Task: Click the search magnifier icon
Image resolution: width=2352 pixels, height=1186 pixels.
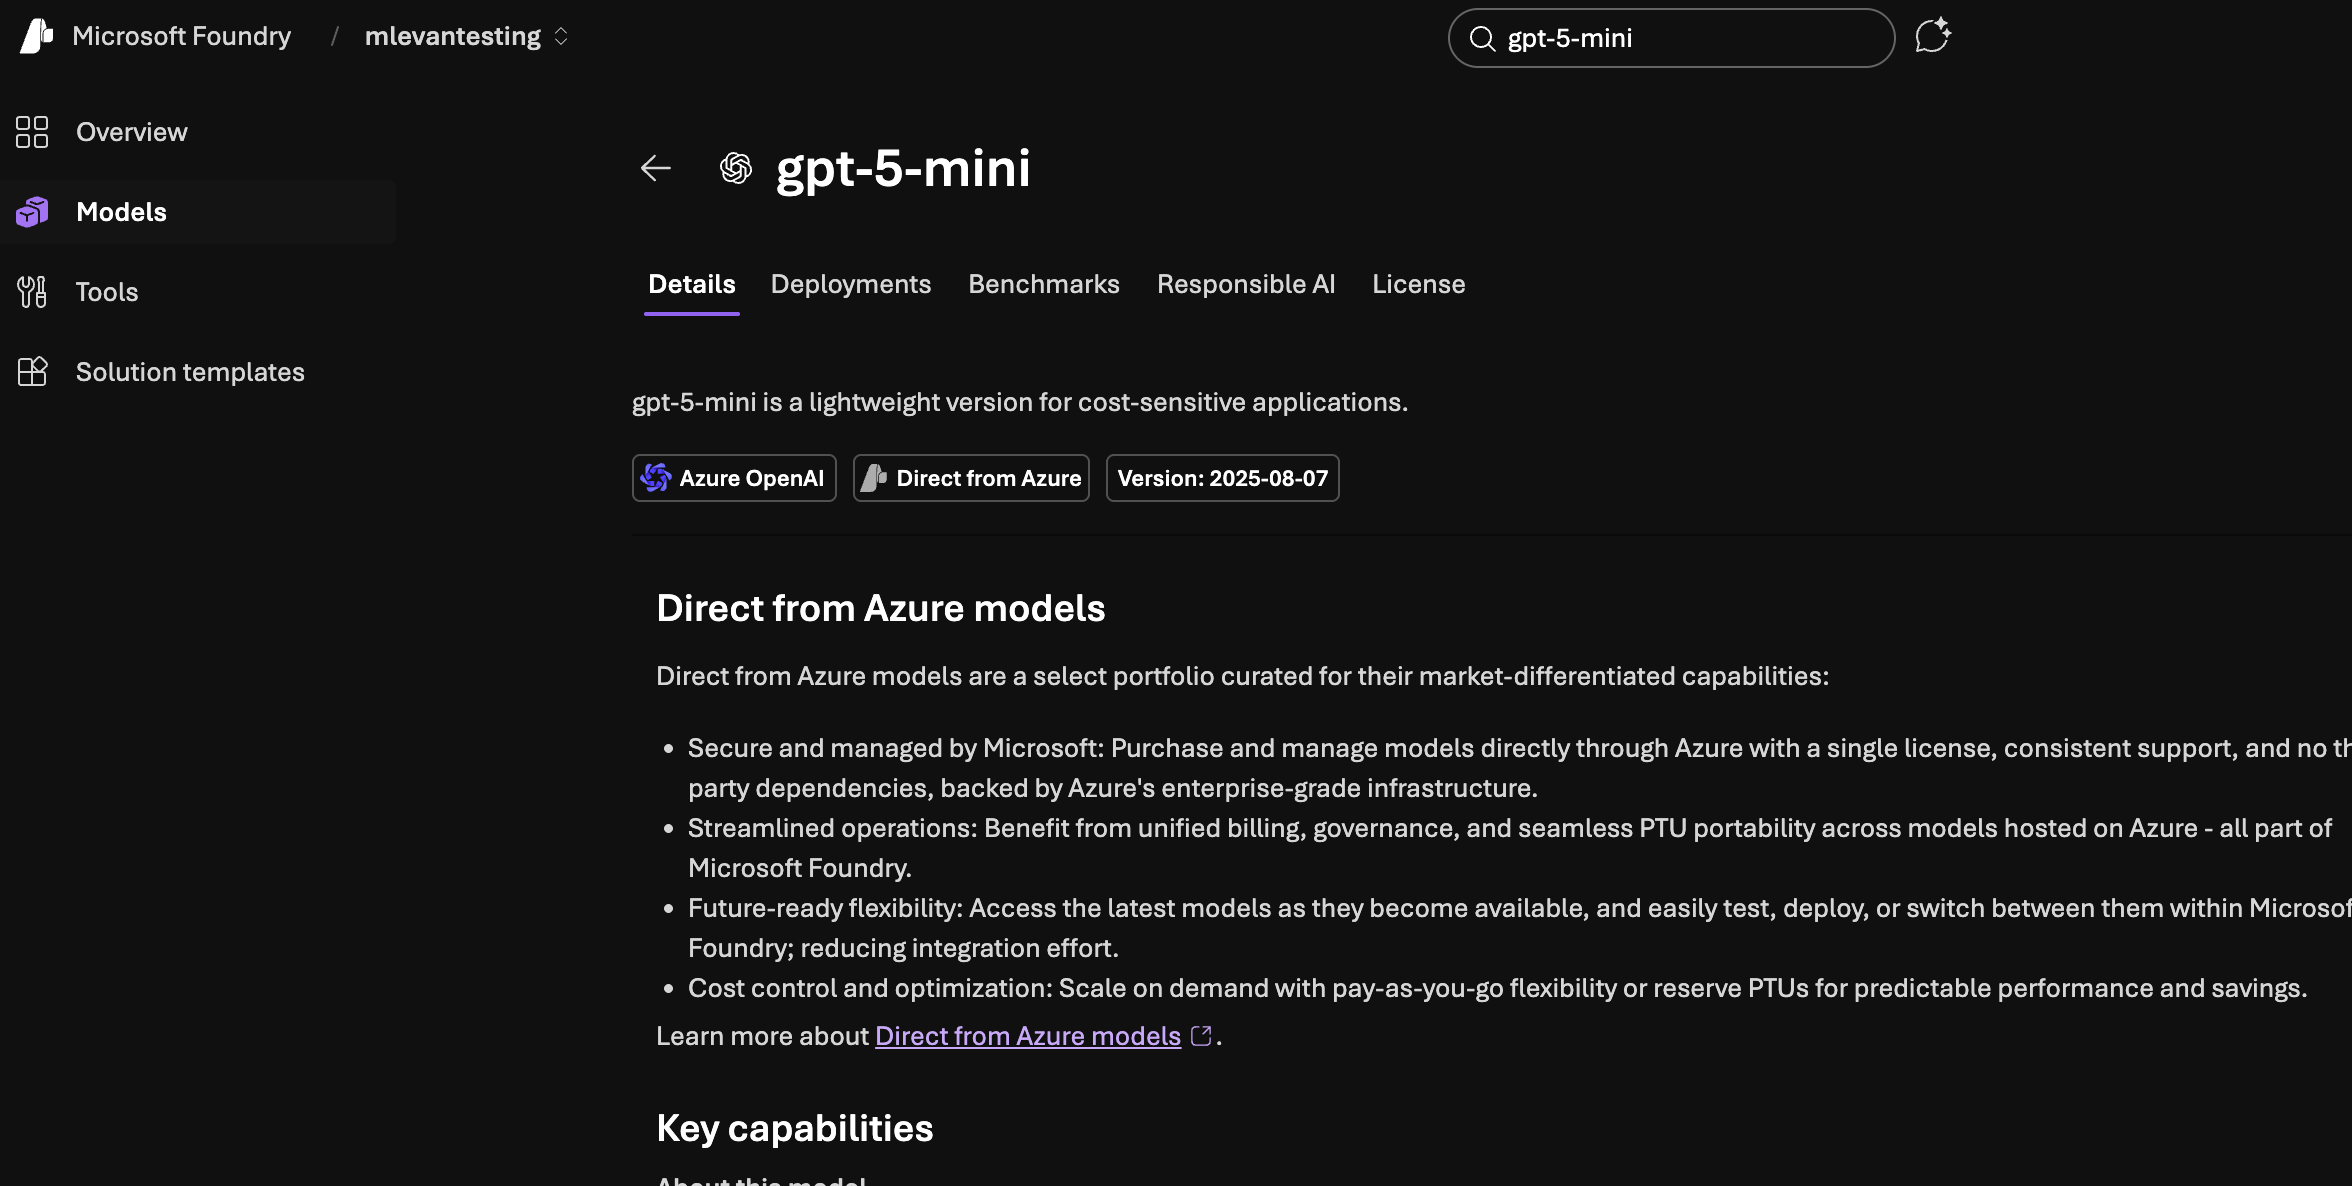Action: coord(1482,39)
